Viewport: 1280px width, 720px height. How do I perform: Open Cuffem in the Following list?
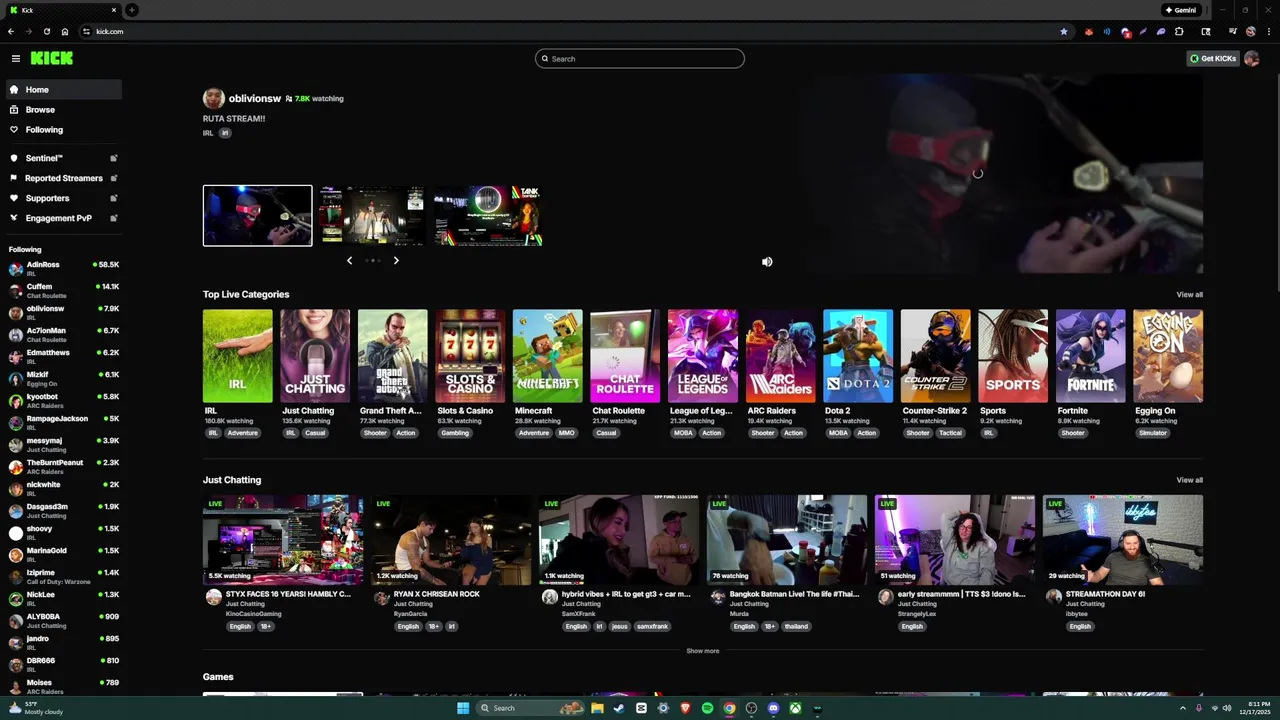[x=63, y=290]
